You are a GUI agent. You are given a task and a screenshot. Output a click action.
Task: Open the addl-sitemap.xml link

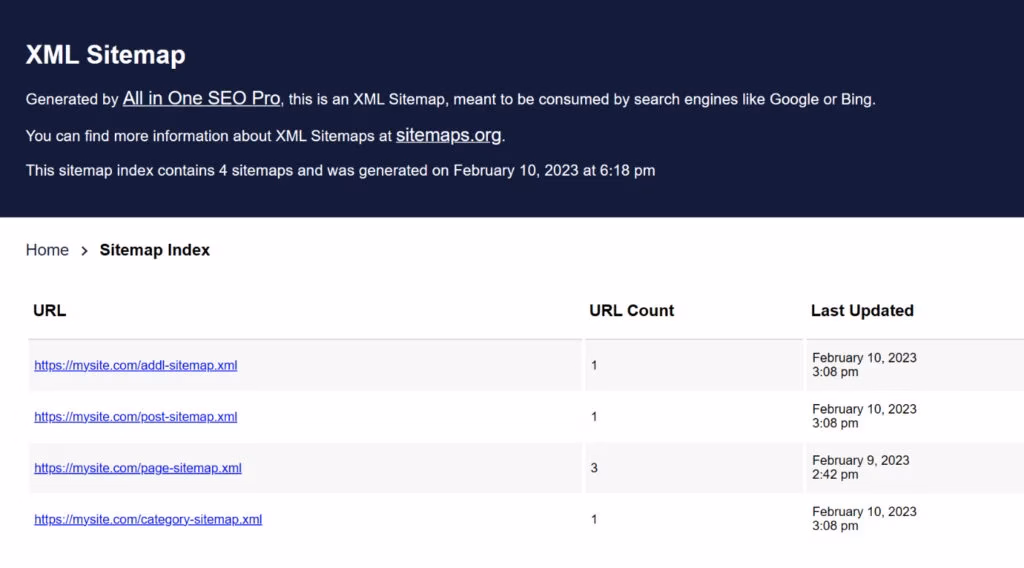tap(136, 365)
